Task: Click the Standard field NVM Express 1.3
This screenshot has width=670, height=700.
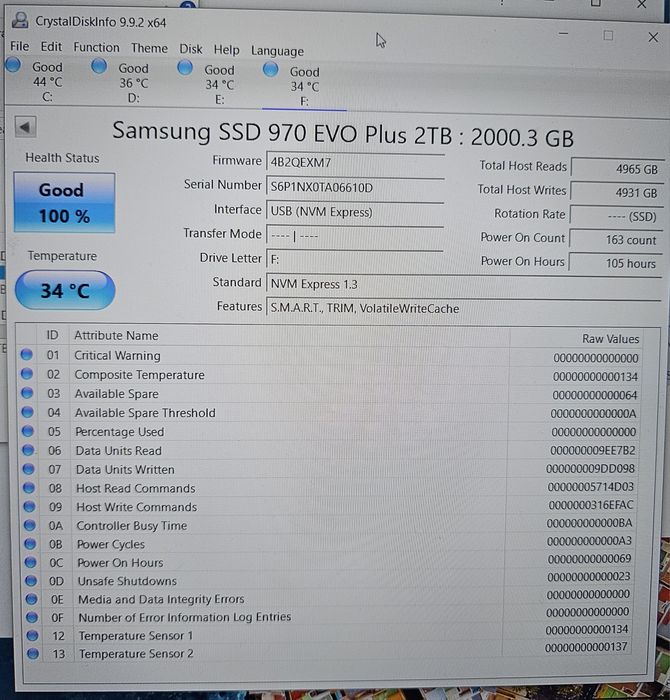Action: 463,284
